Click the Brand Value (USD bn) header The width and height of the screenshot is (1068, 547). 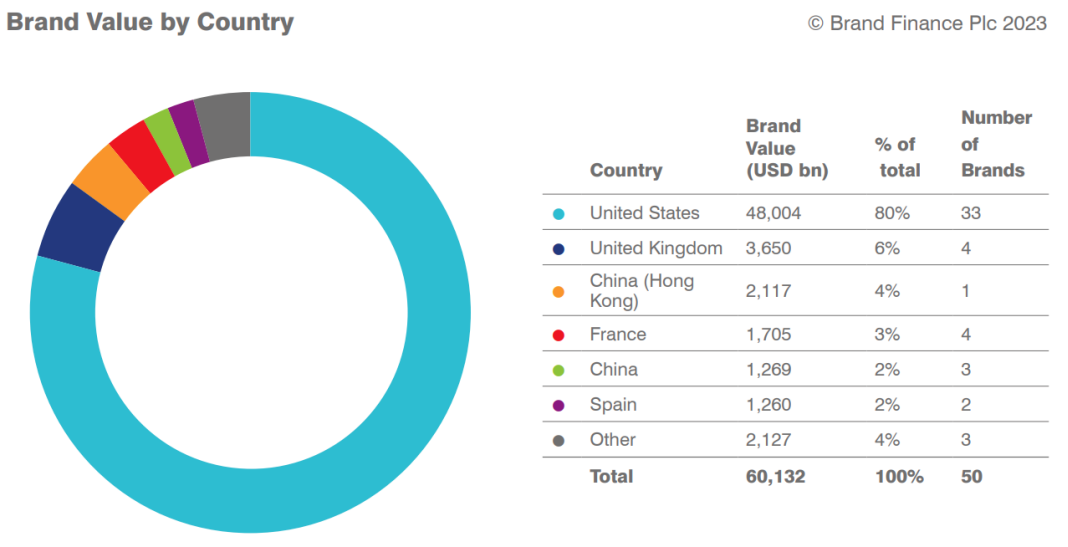[x=787, y=148]
